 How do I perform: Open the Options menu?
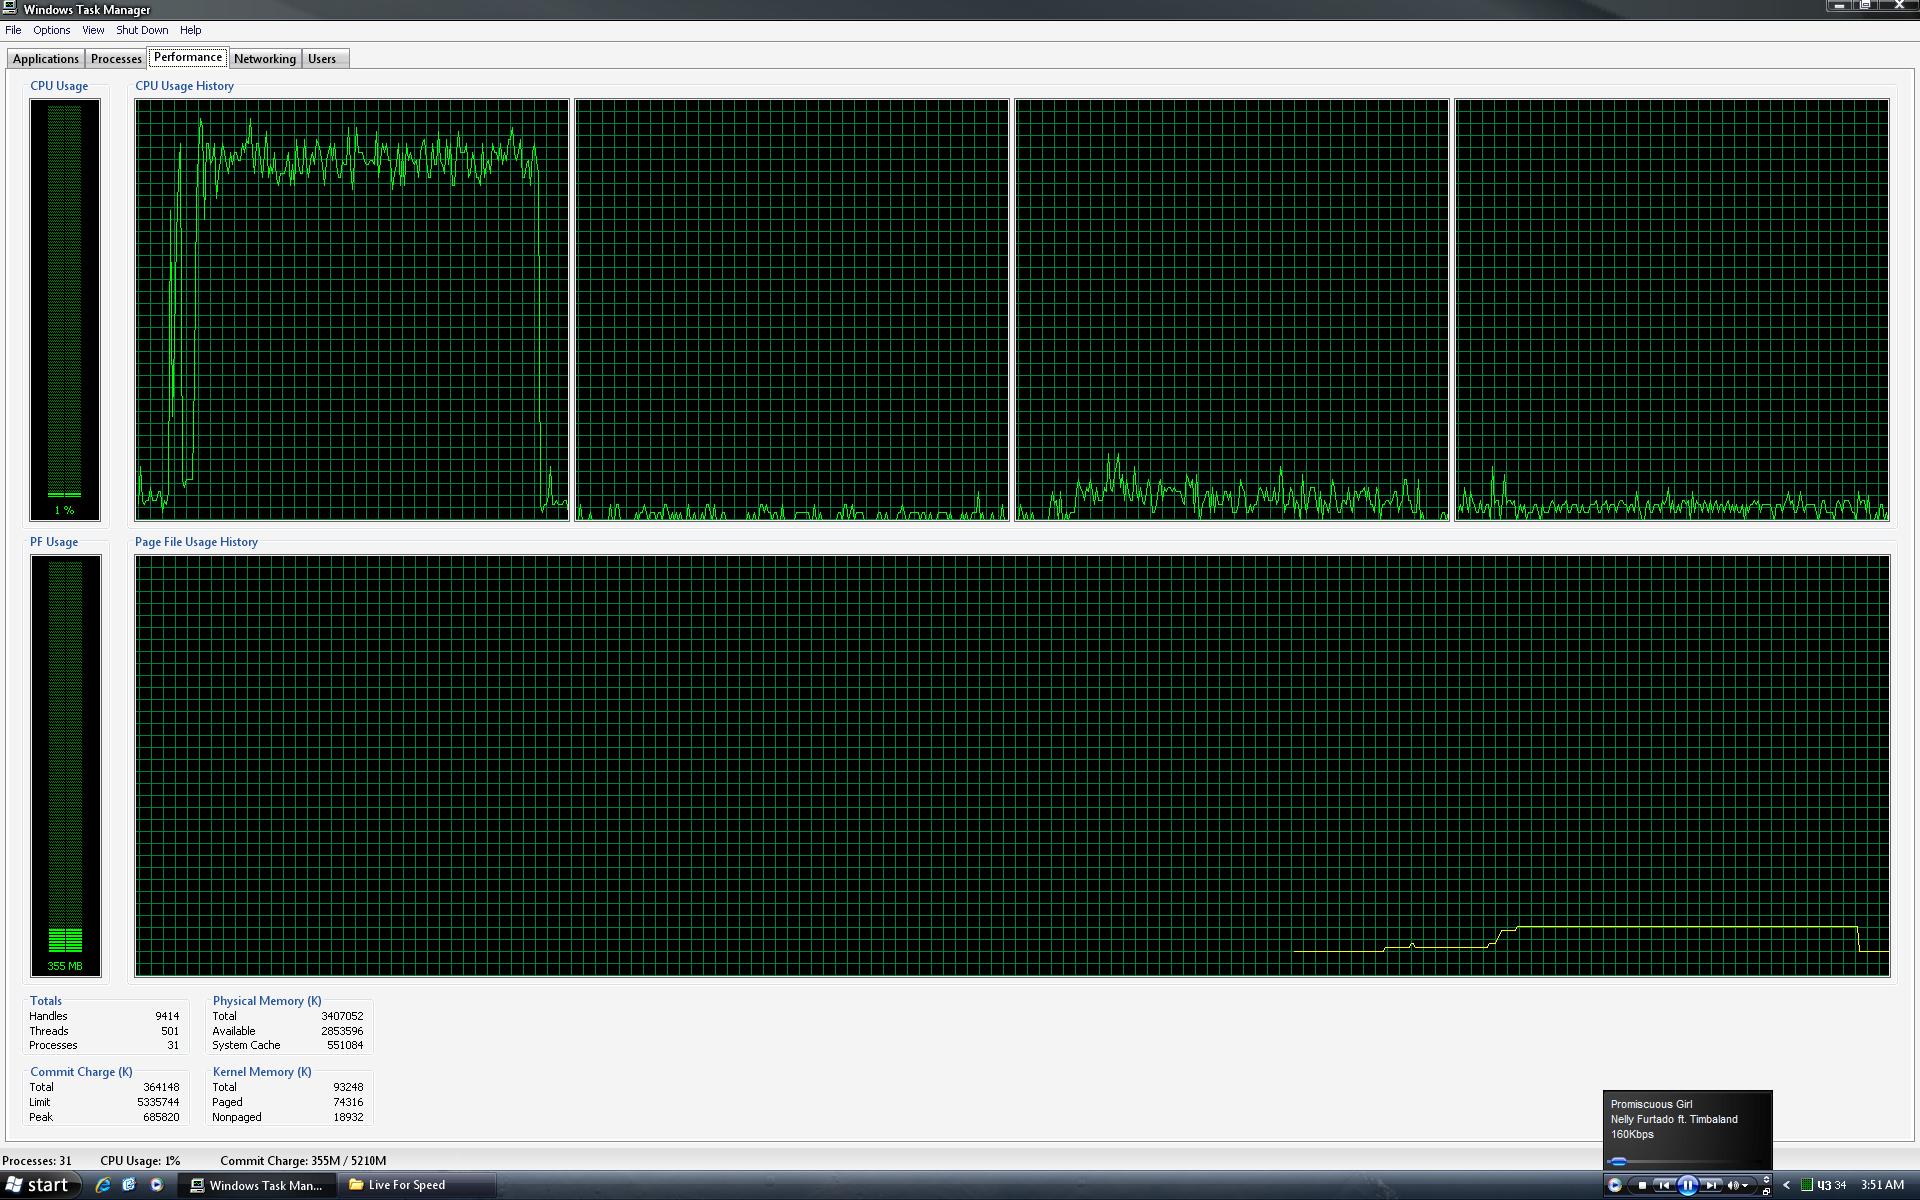pyautogui.click(x=51, y=30)
